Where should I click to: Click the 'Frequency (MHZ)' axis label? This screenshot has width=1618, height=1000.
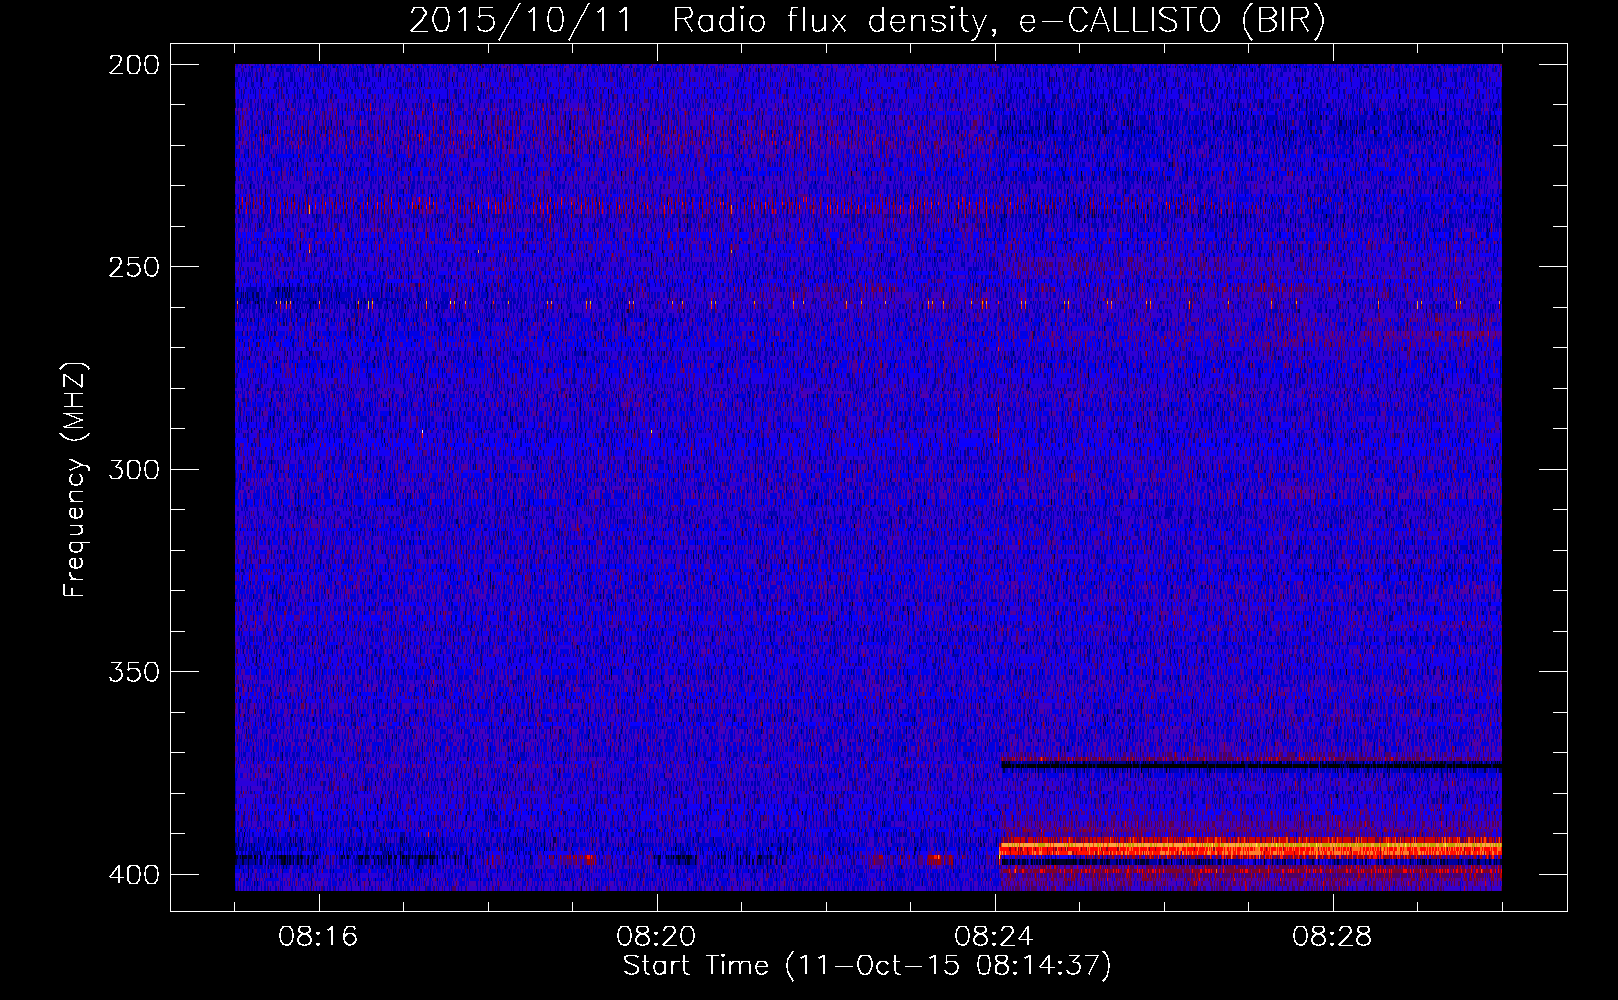tap(75, 479)
